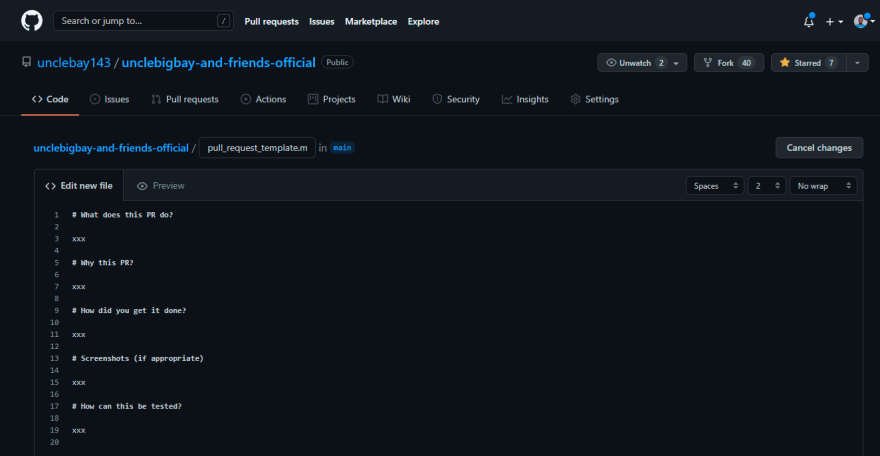Unstar with the Starred button
880x456 pixels.
click(808, 63)
